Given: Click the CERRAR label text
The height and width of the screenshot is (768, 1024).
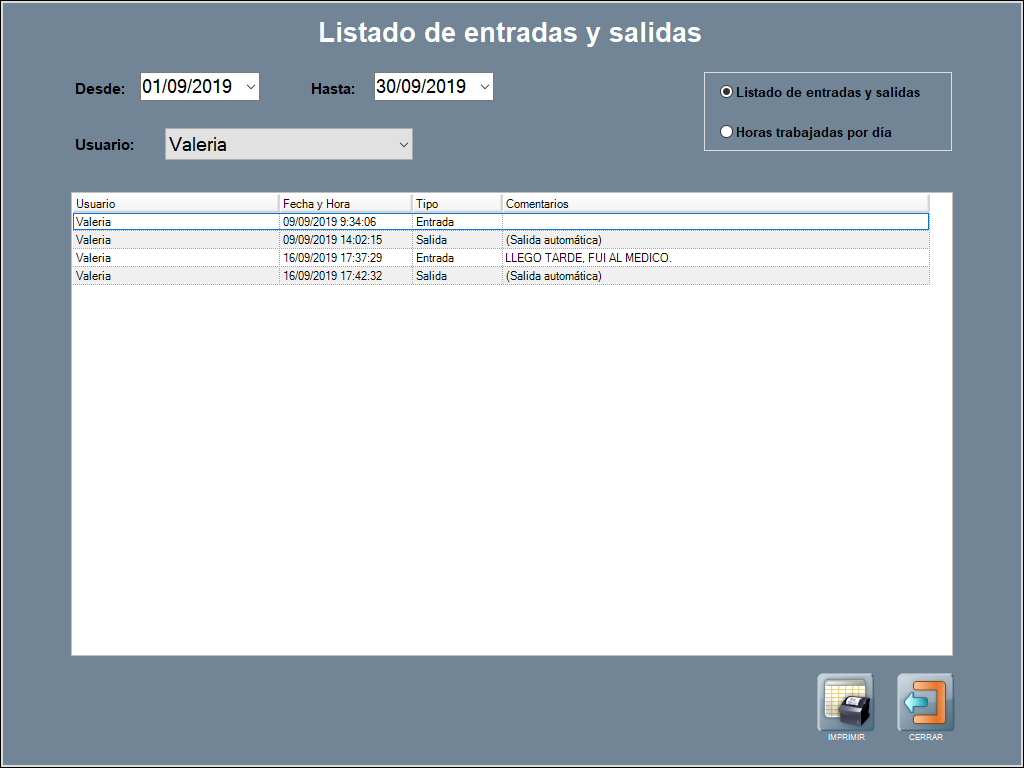Looking at the screenshot, I should point(925,737).
